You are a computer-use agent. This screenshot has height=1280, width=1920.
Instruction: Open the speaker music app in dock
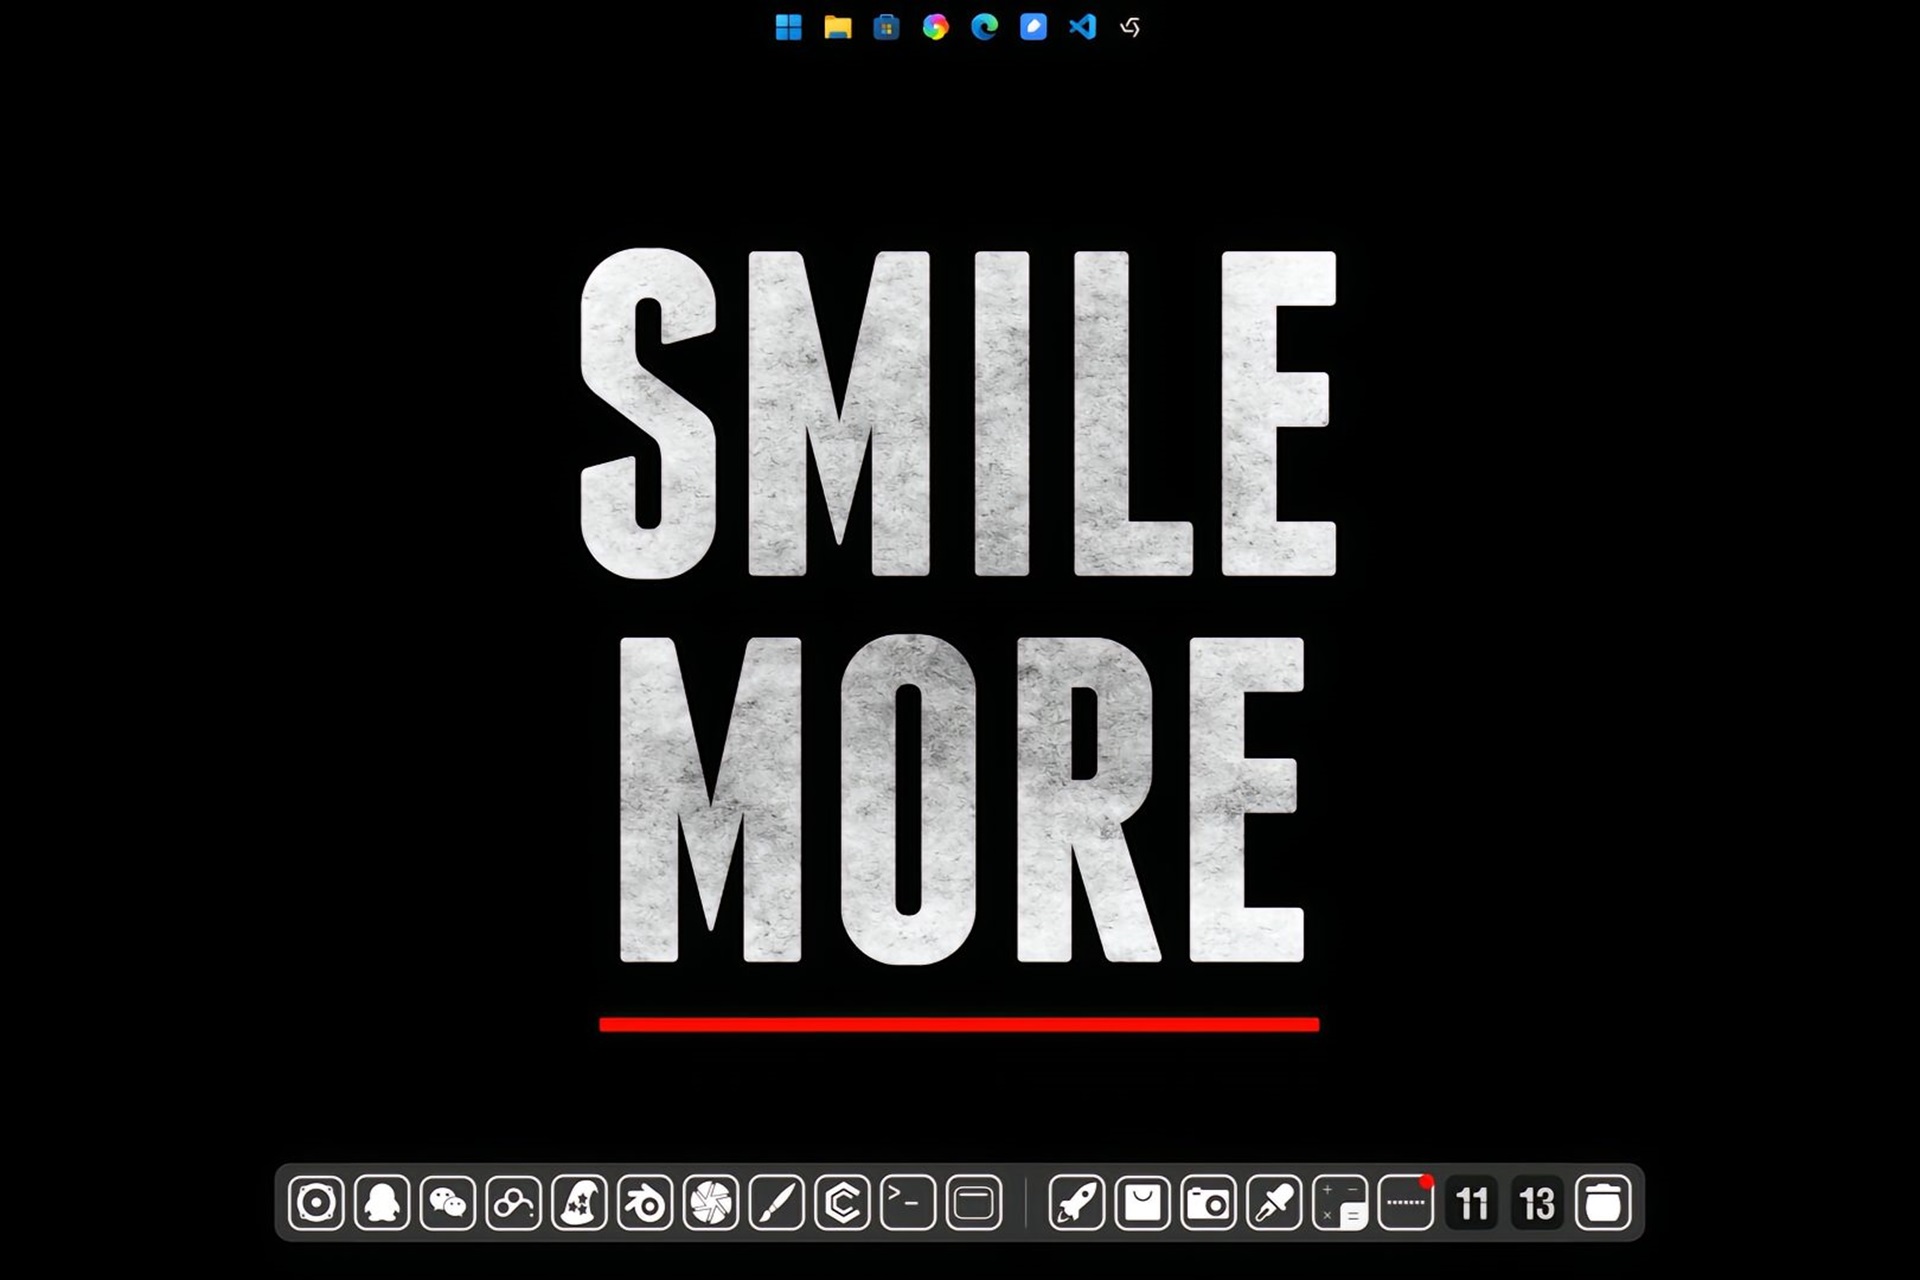click(x=316, y=1202)
